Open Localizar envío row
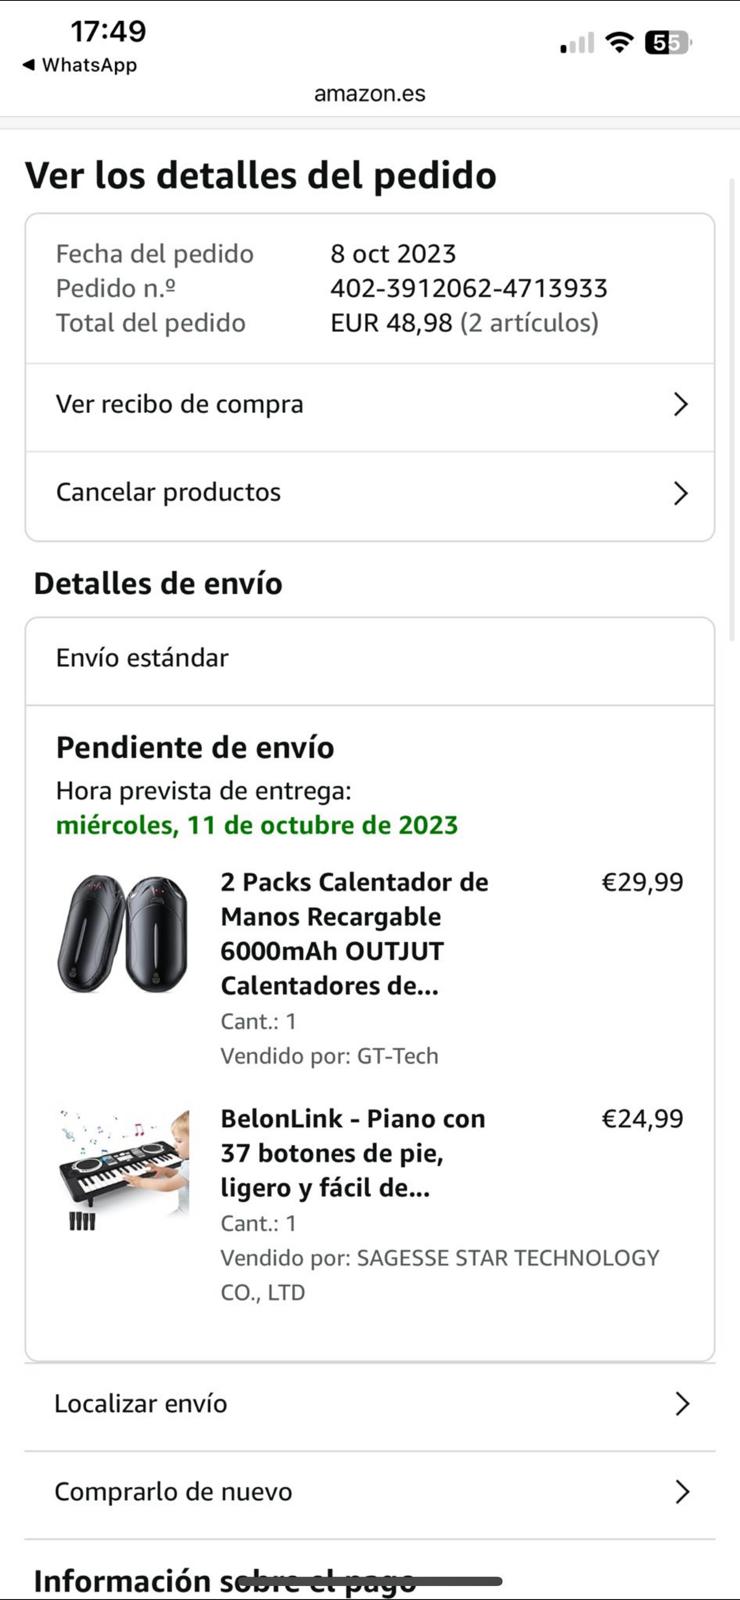740x1600 pixels. click(141, 1404)
